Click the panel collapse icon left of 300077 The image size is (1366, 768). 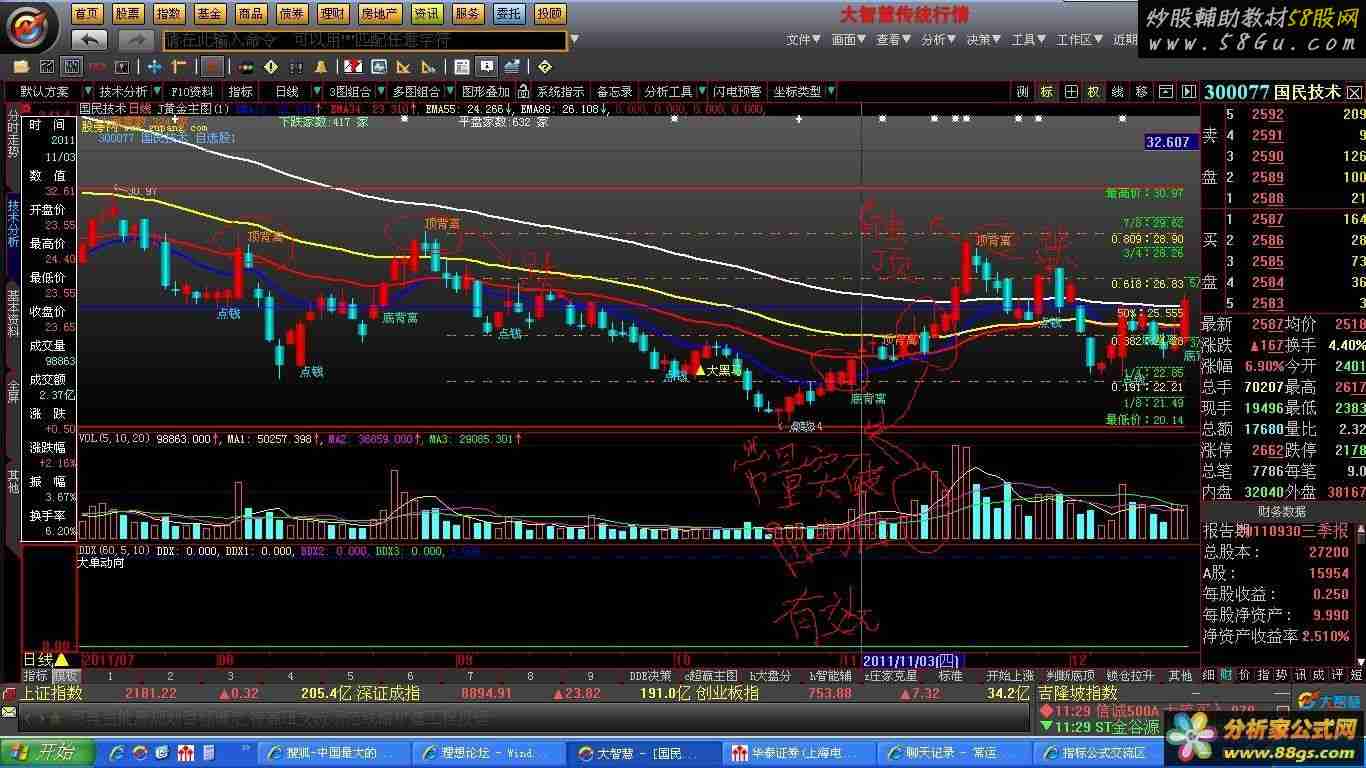click(x=1189, y=92)
